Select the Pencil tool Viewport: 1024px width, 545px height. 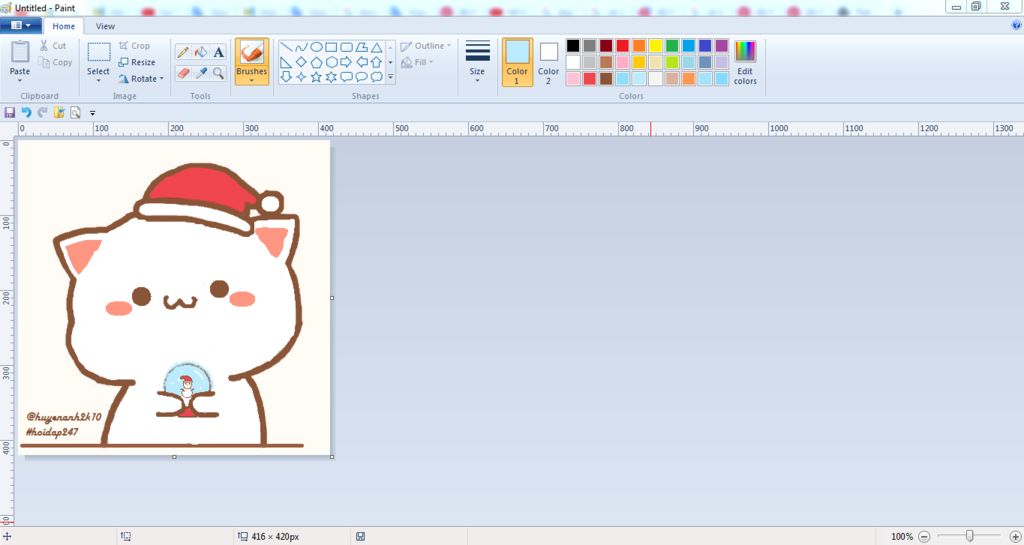click(x=184, y=52)
